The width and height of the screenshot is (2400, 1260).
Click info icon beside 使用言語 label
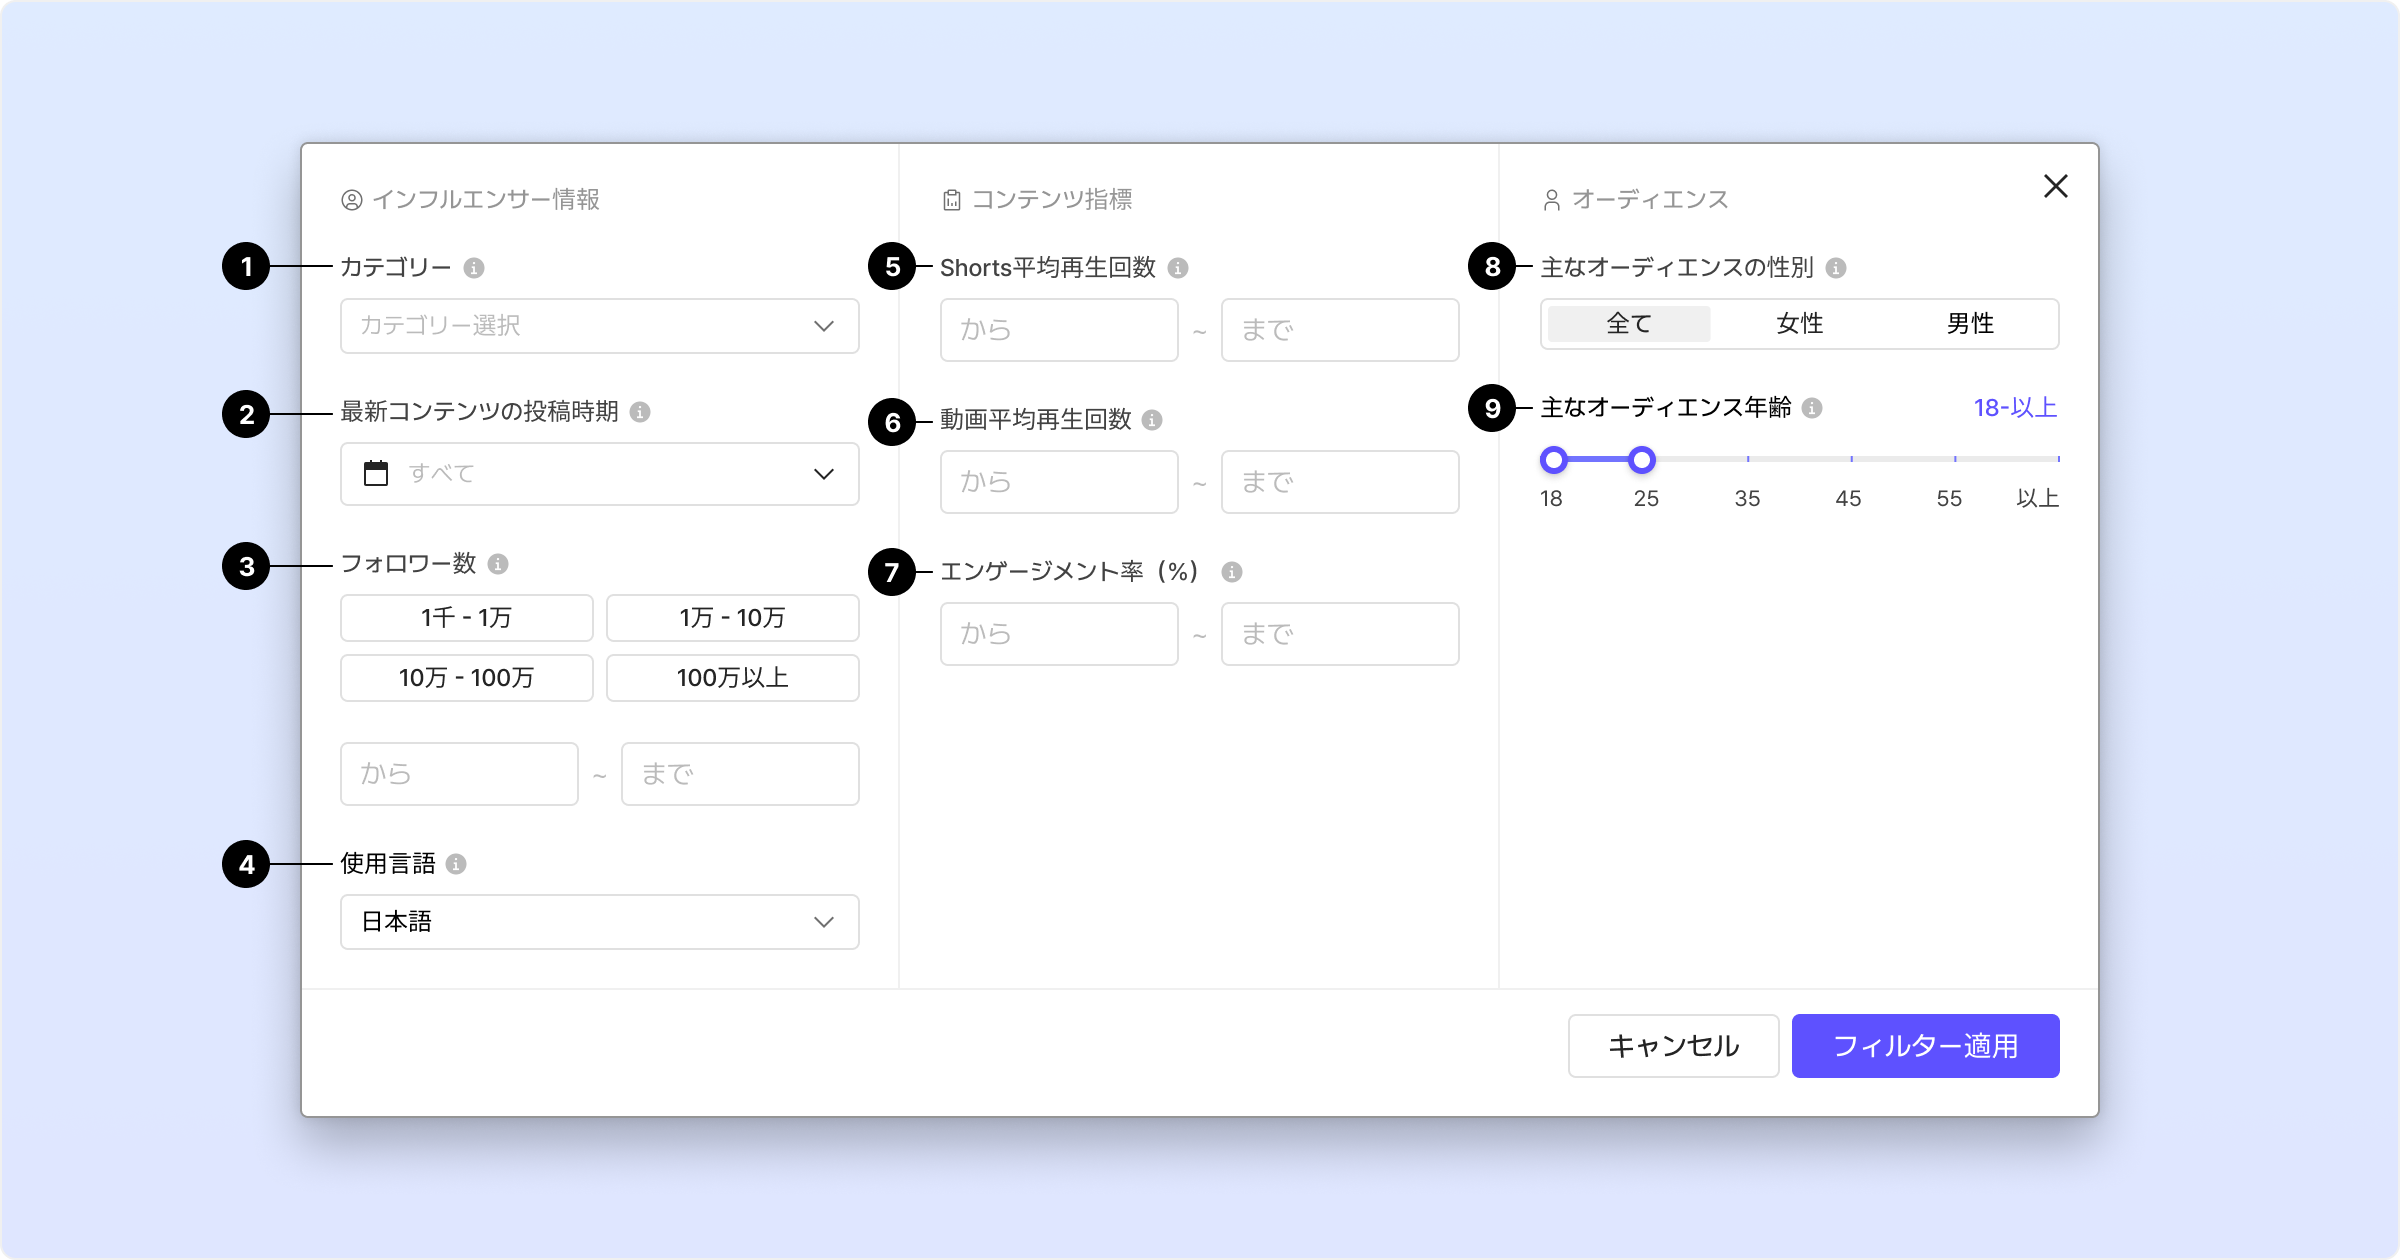point(456,864)
